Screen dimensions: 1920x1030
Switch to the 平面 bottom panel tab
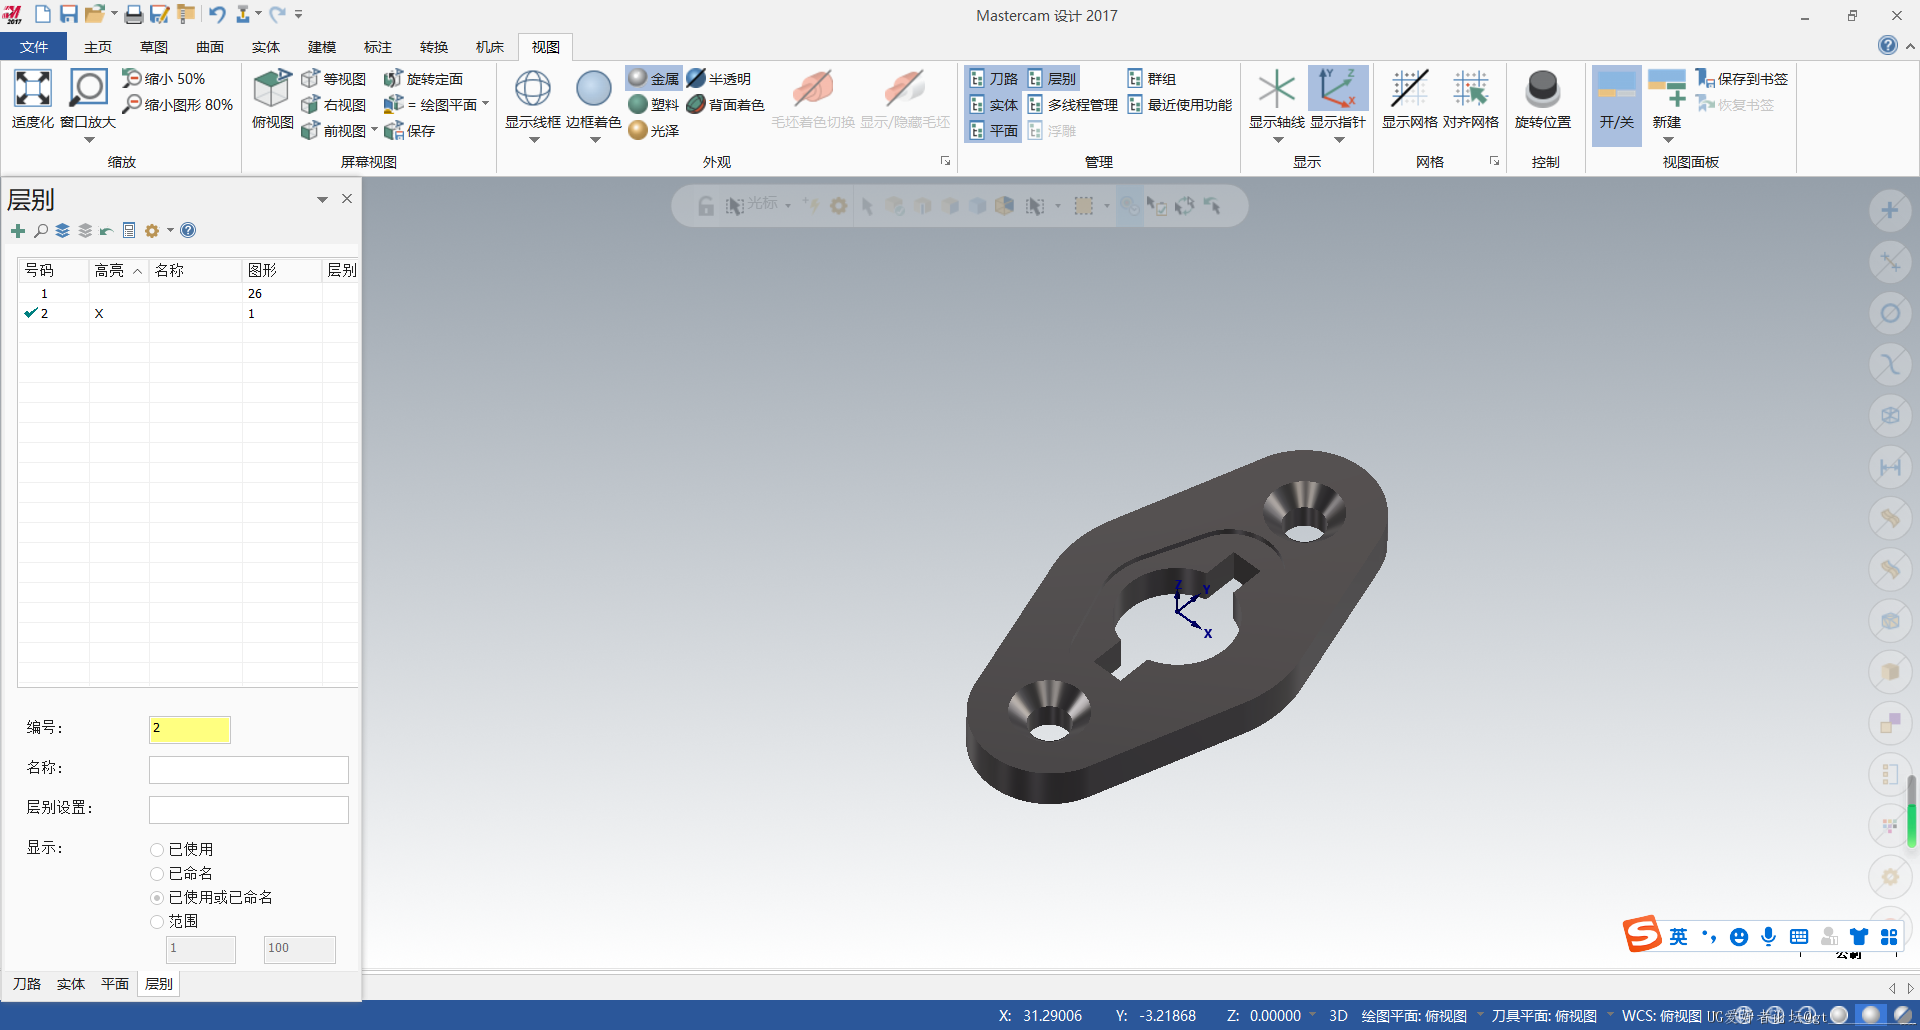tap(115, 984)
